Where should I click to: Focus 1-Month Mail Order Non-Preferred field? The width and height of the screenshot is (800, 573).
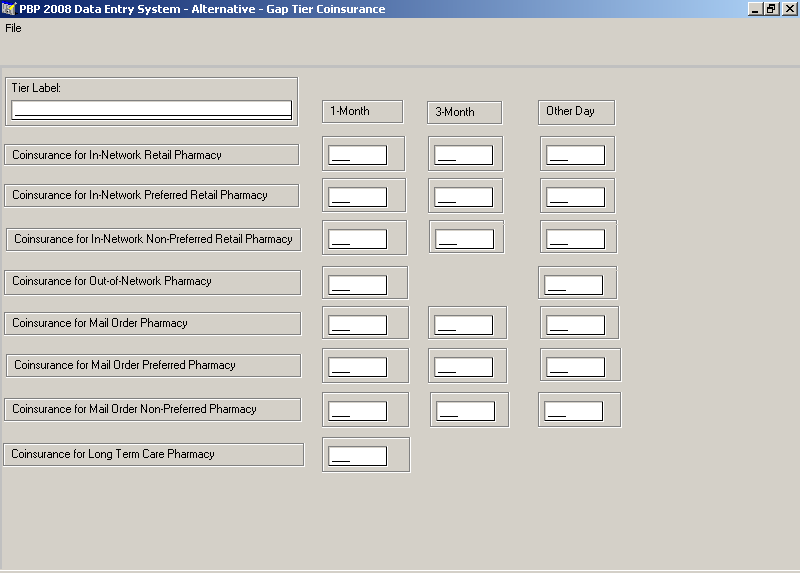[357, 411]
